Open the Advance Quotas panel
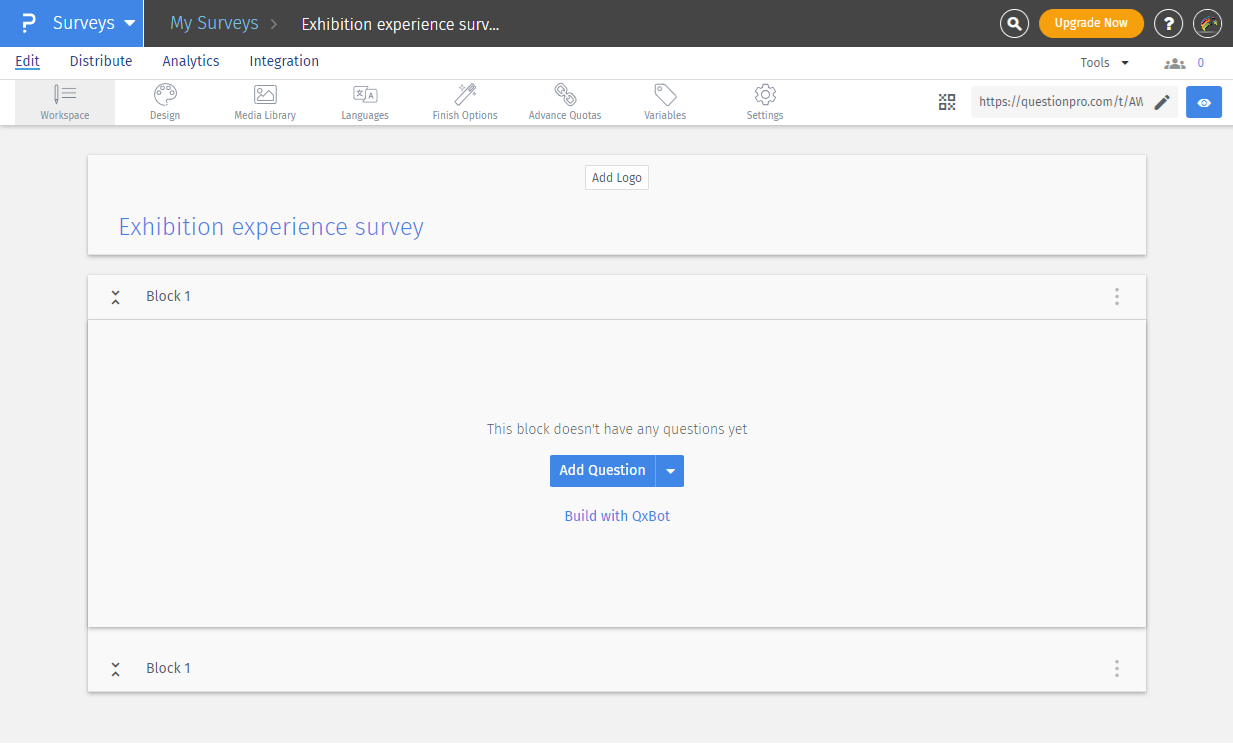 (x=564, y=101)
